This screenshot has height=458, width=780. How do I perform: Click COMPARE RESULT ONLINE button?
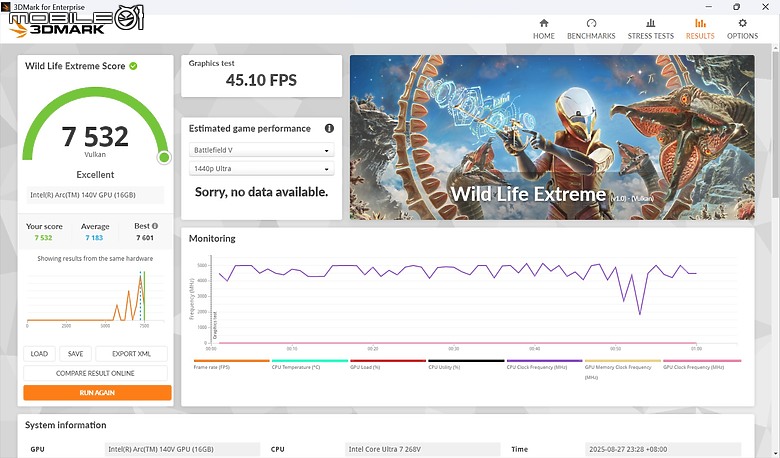click(x=95, y=373)
